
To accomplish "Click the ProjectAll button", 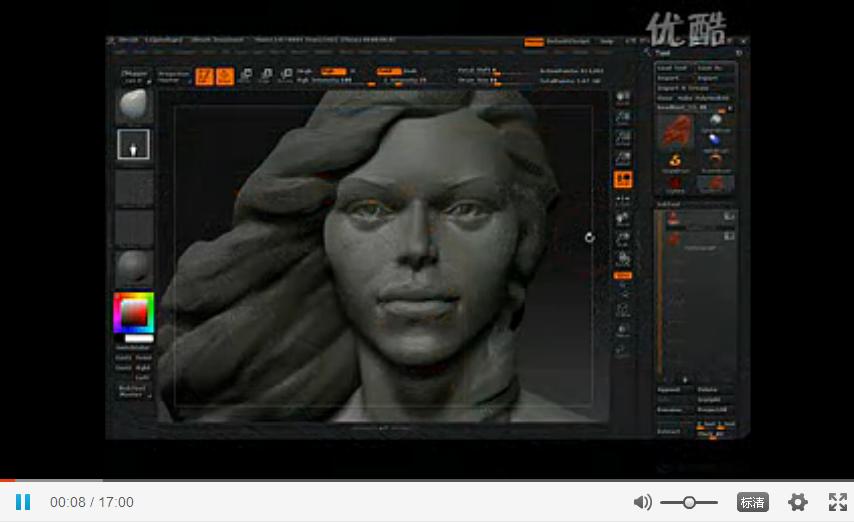I will (x=715, y=410).
